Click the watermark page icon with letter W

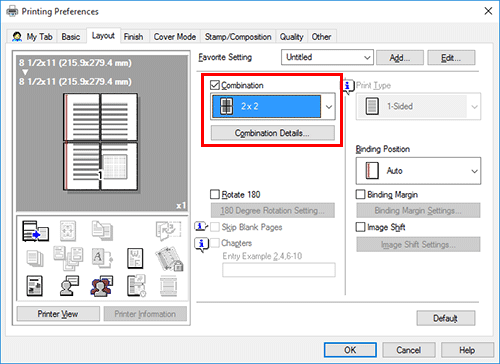[x=135, y=258]
